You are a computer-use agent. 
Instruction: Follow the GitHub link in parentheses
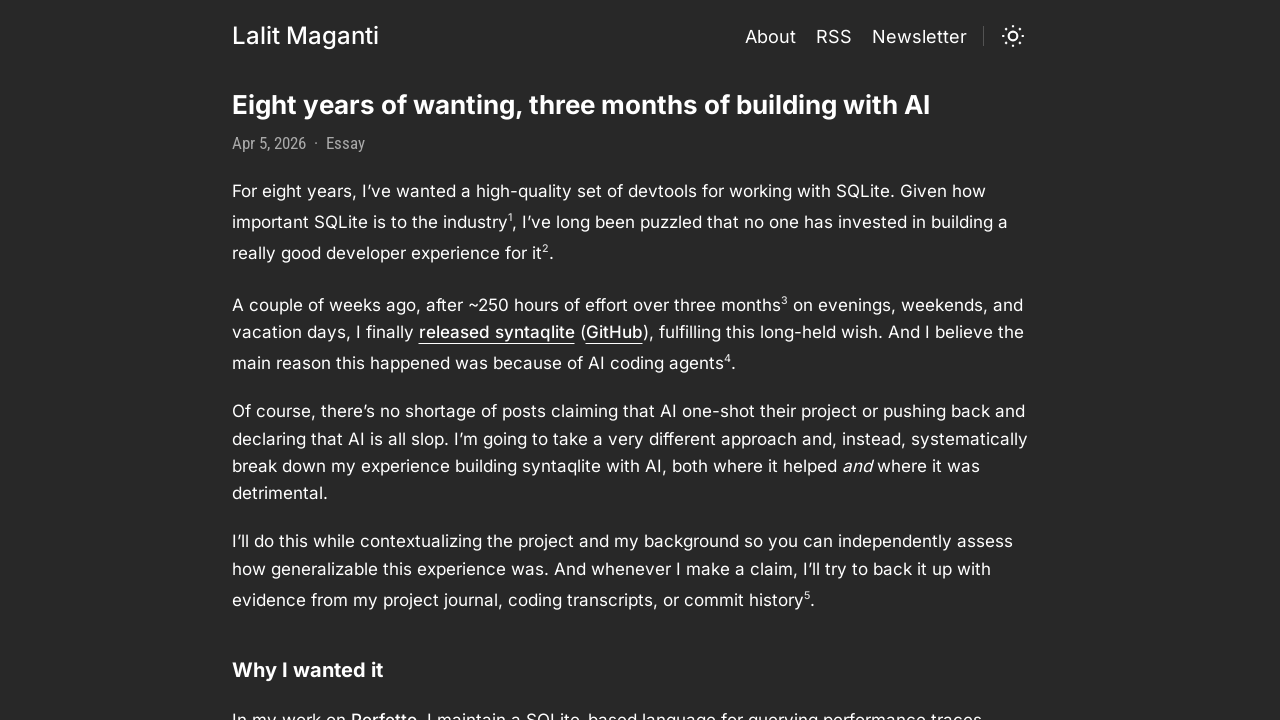pos(614,332)
